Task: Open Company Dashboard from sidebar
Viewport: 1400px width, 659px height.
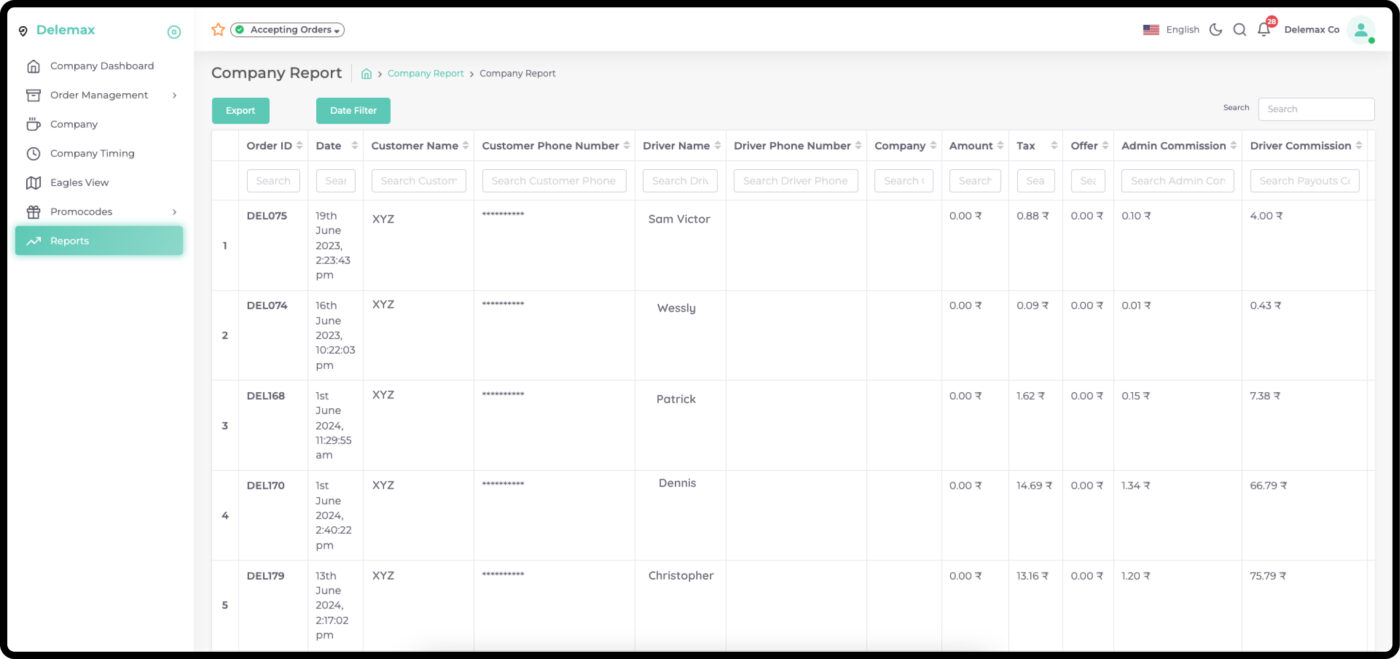Action: 101,66
